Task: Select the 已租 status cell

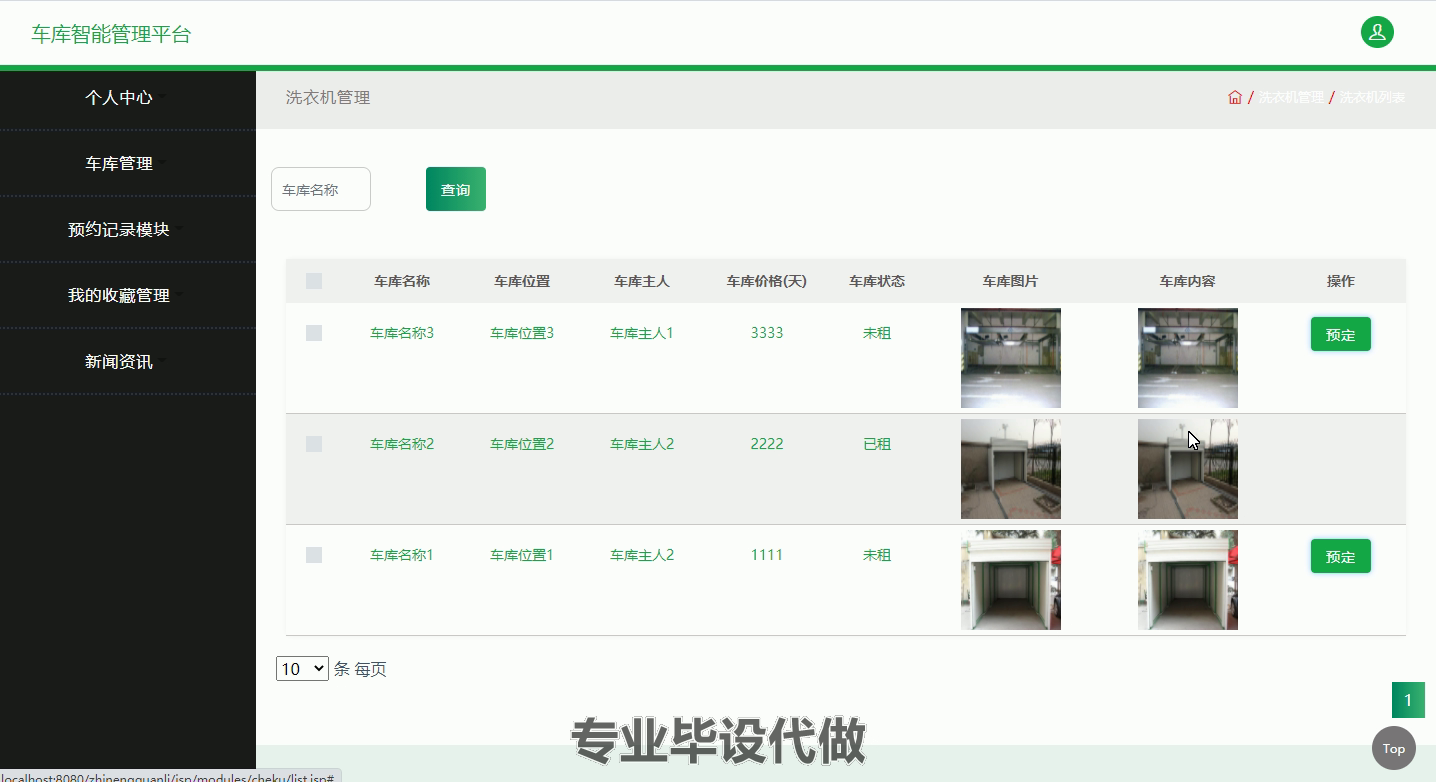Action: pyautogui.click(x=877, y=444)
